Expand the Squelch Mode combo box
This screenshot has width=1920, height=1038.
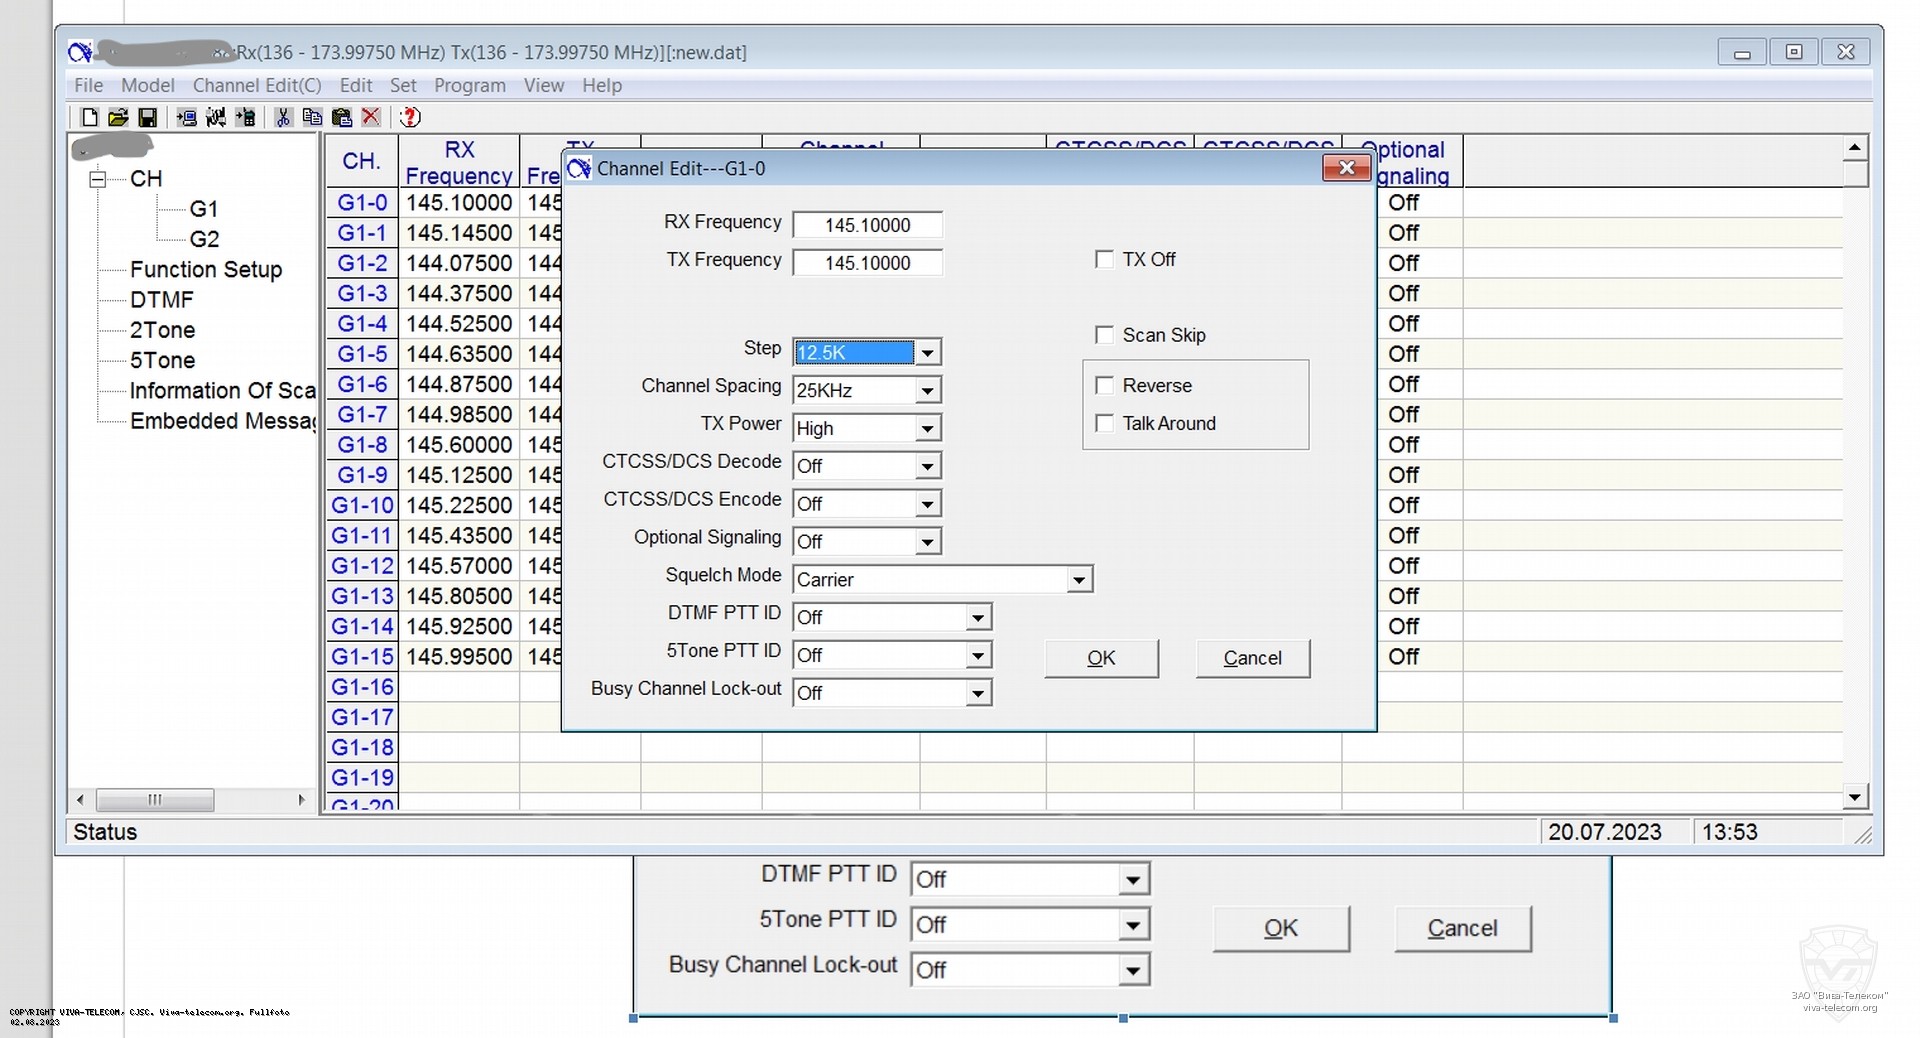click(x=1078, y=580)
